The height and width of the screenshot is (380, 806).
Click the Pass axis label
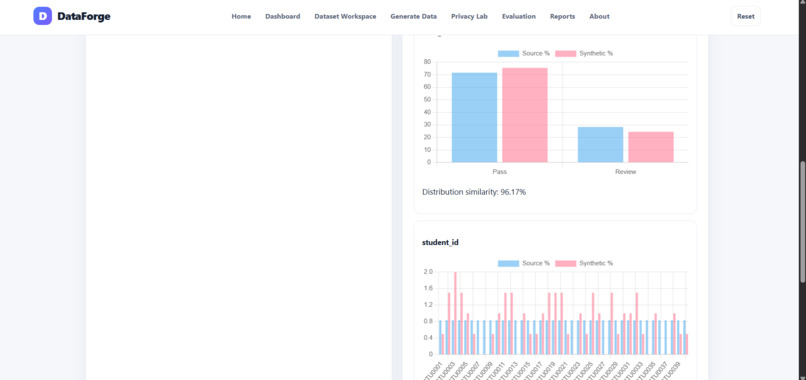(x=500, y=172)
